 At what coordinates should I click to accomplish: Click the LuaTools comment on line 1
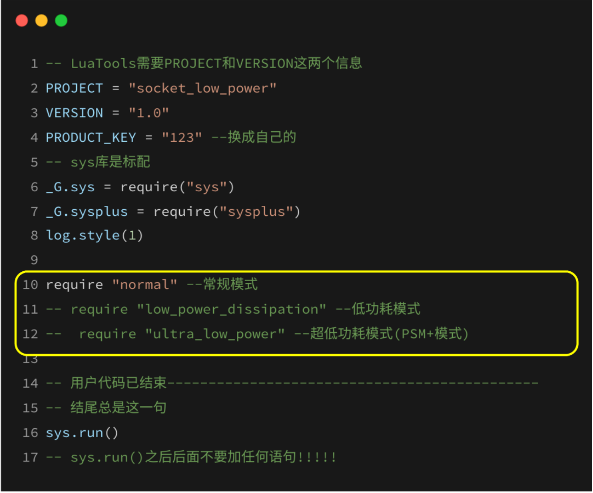[x=204, y=64]
